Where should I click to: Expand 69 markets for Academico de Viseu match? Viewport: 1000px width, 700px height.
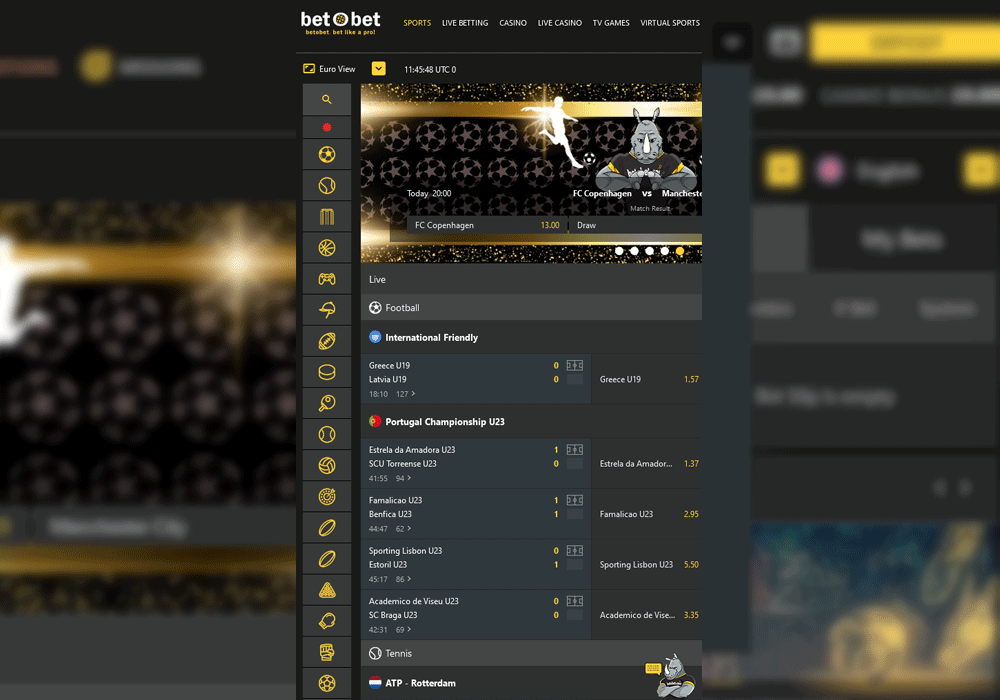tap(404, 629)
